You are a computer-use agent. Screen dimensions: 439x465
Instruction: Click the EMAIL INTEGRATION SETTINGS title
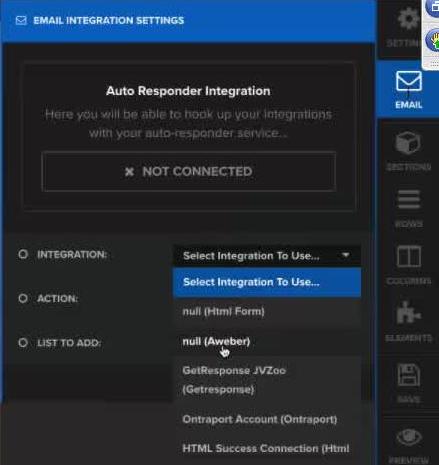click(x=109, y=21)
